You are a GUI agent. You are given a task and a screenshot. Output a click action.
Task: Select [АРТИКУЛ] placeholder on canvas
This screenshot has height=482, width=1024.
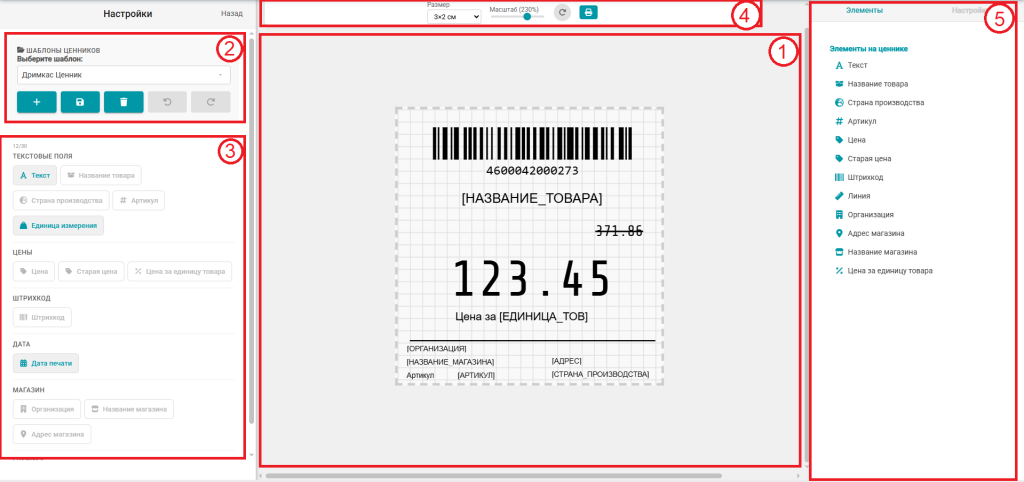[x=476, y=376]
